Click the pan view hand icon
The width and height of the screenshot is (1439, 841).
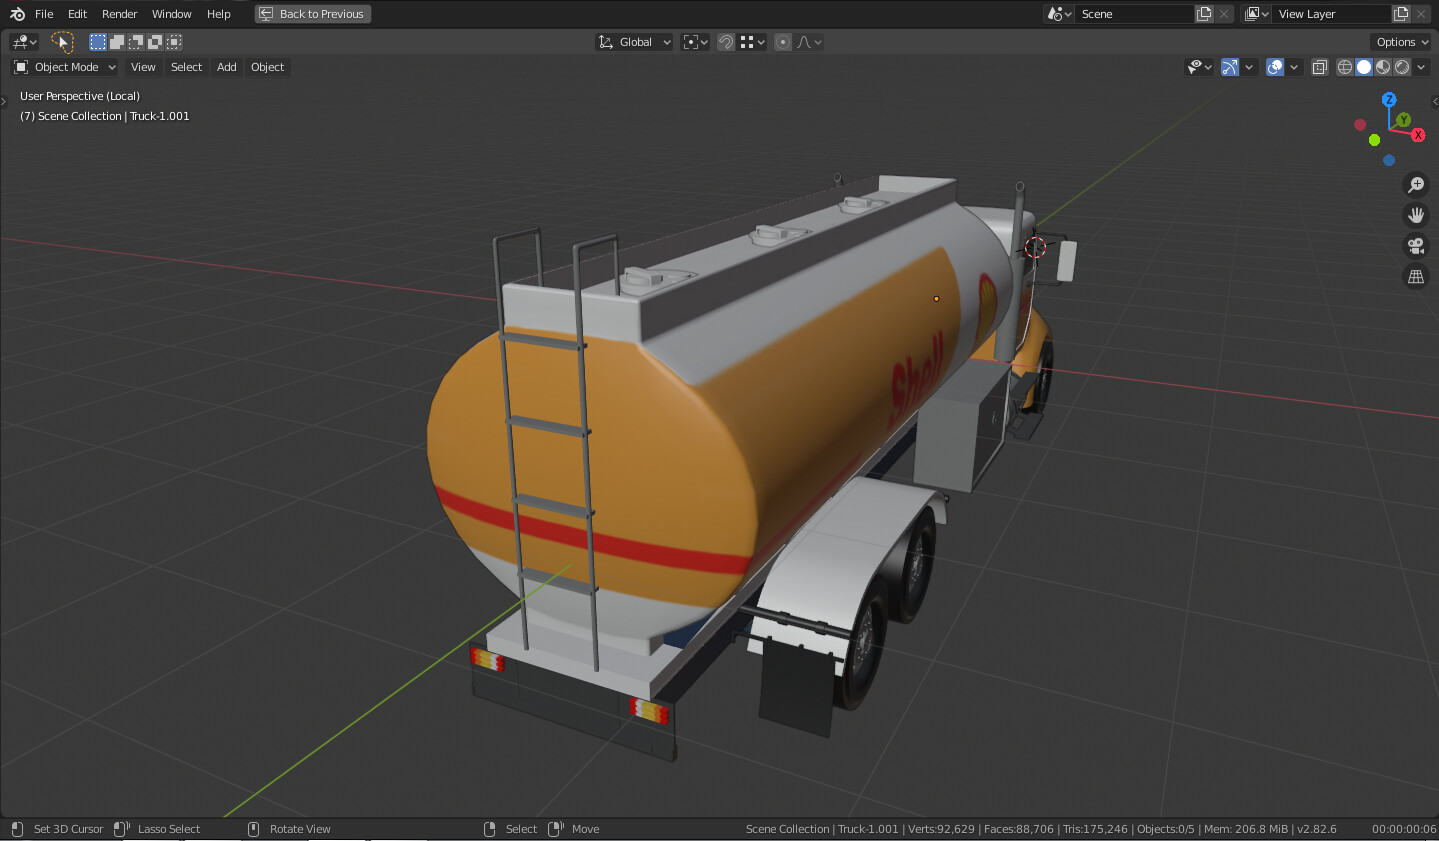click(x=1416, y=215)
